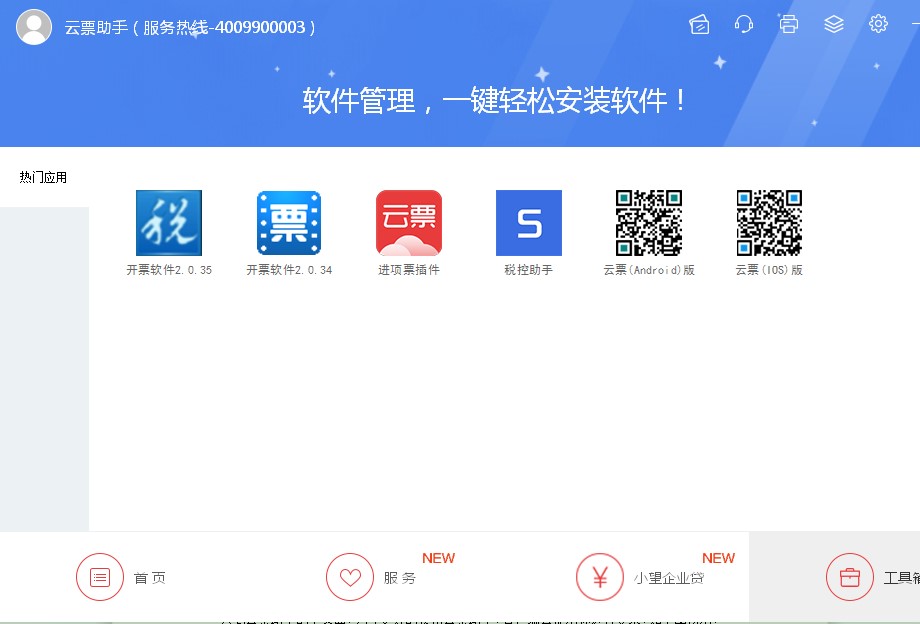Screen dimensions: 920x624
Task: Click the 云票助手 service hotline title
Action: (190, 28)
